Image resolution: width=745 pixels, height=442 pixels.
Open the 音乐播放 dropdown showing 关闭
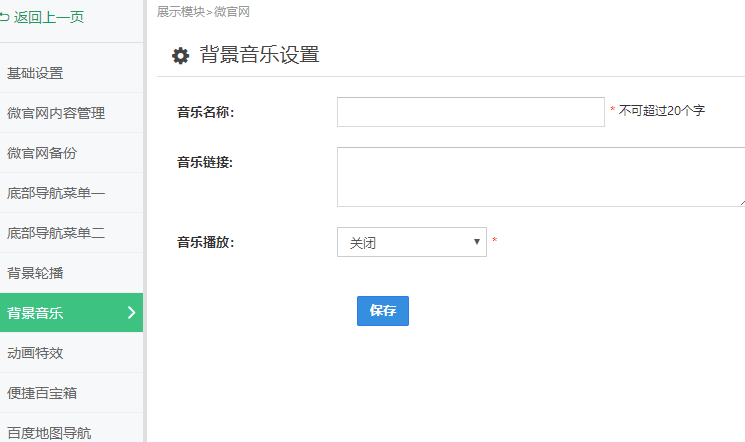[x=411, y=242]
